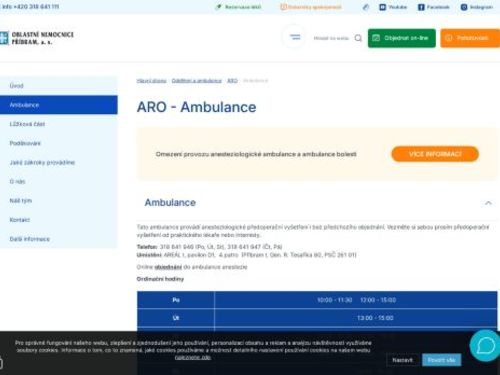The image size is (500, 375).
Task: Select Lůžková část in the sidebar
Action: [x=59, y=124]
